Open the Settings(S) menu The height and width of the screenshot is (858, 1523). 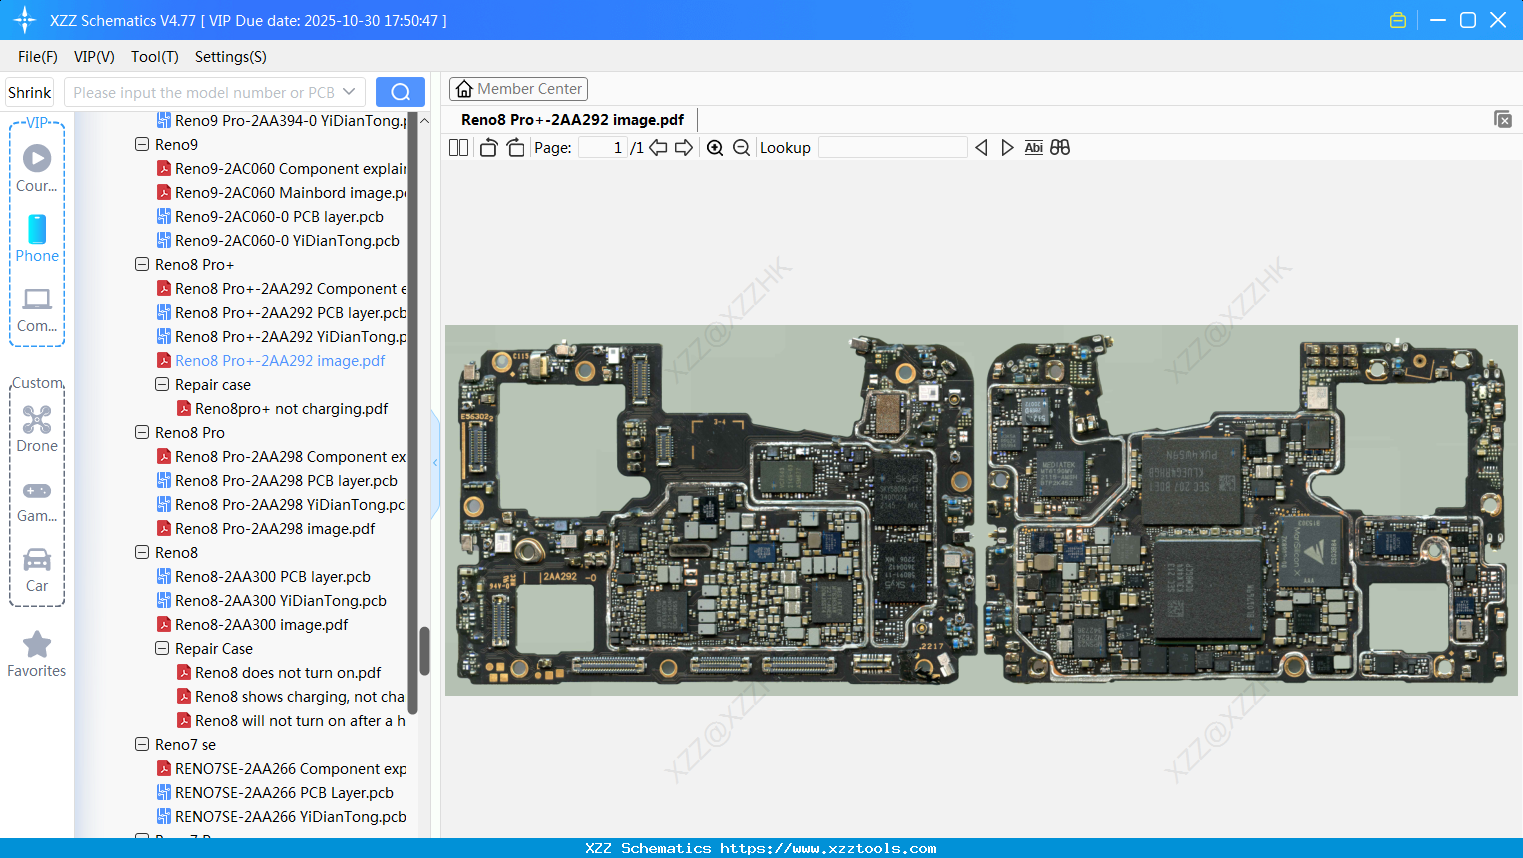(231, 57)
